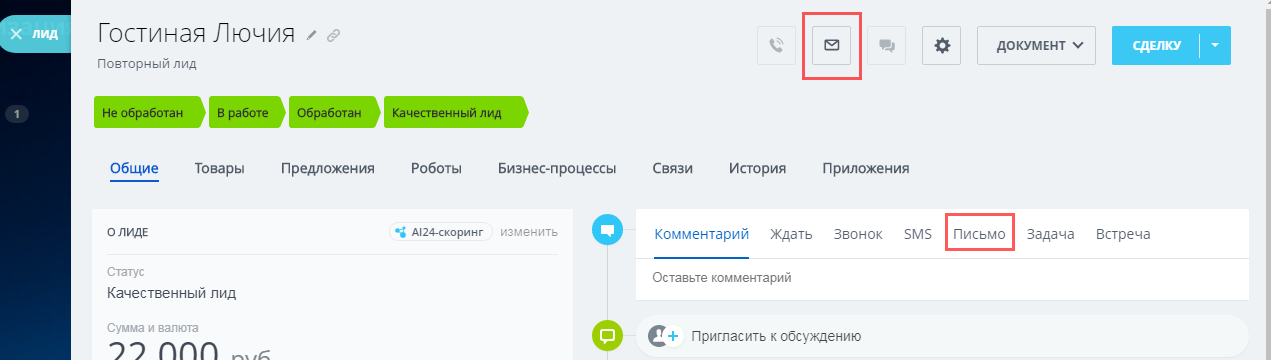Click Повторный лид subtitle text

pyautogui.click(x=147, y=63)
